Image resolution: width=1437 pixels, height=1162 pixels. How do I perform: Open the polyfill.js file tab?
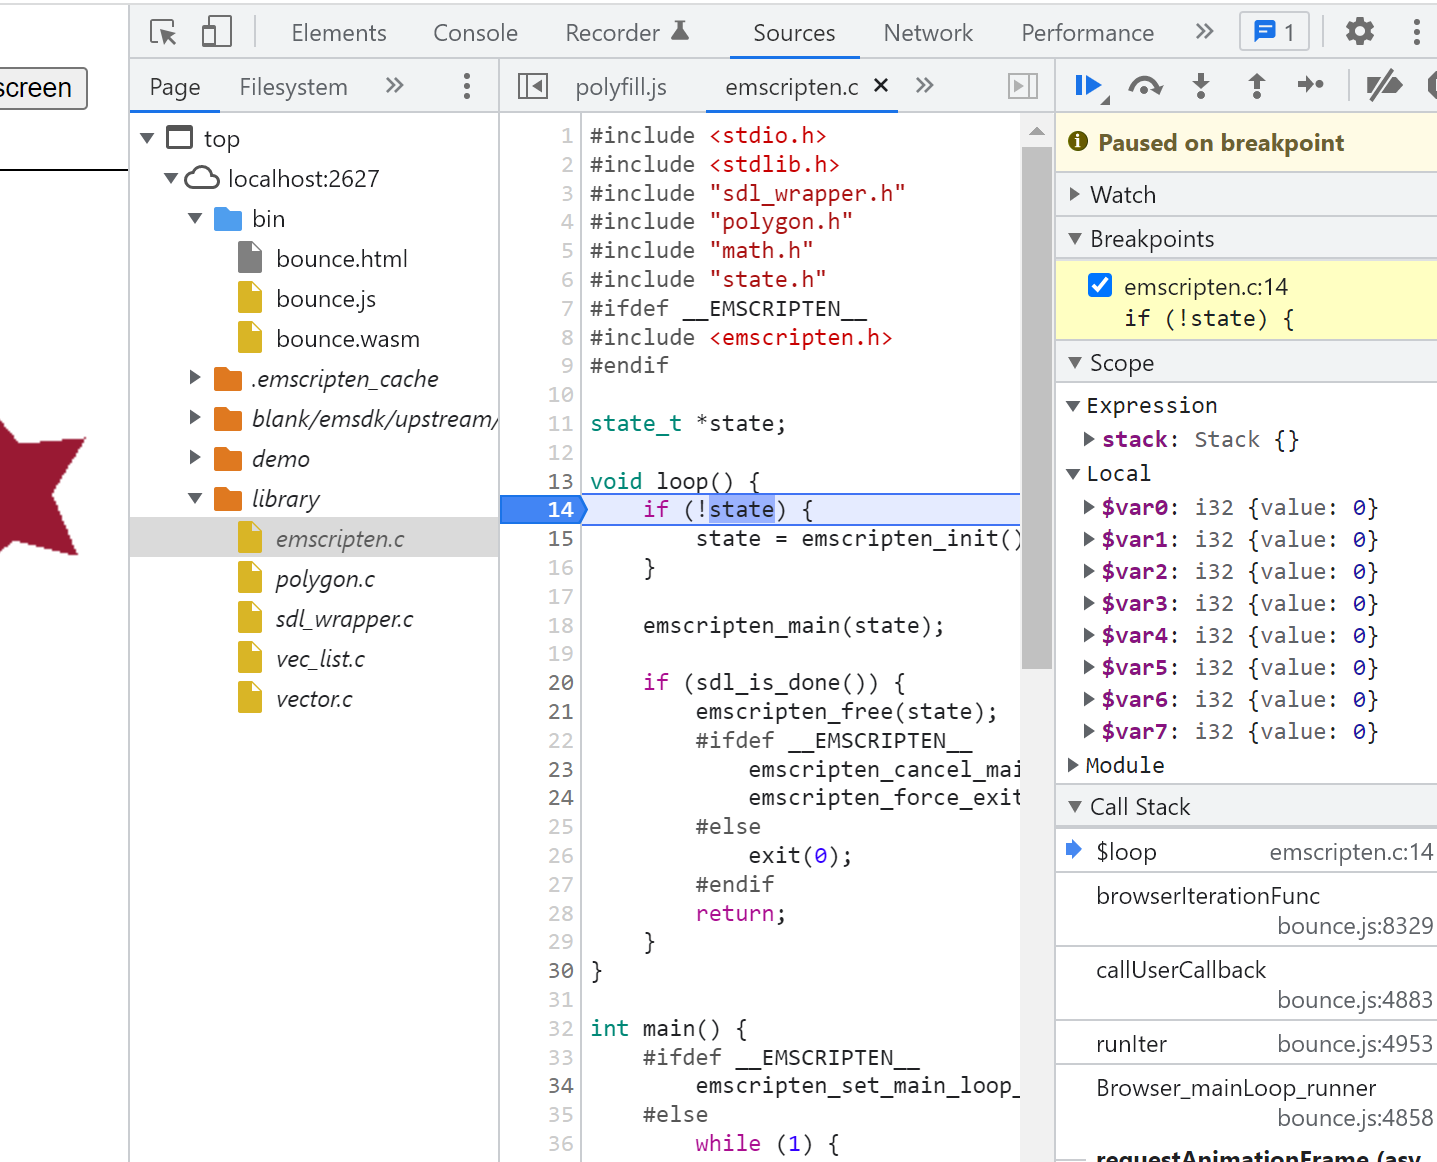(620, 87)
